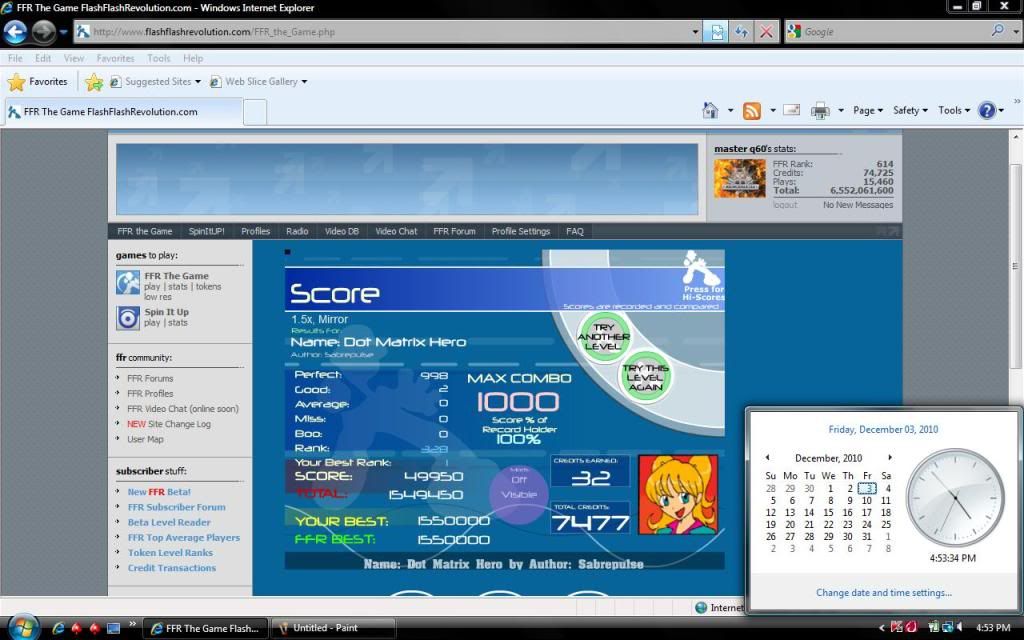Image resolution: width=1024 pixels, height=640 pixels.
Task: Open the Favorites star button
Action: (38, 82)
